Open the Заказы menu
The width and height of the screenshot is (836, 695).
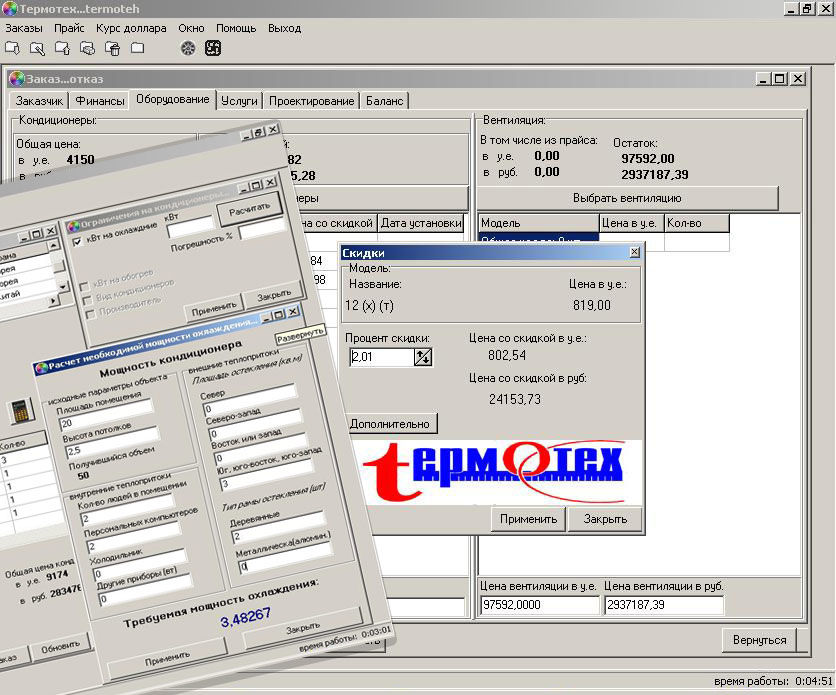(x=24, y=28)
